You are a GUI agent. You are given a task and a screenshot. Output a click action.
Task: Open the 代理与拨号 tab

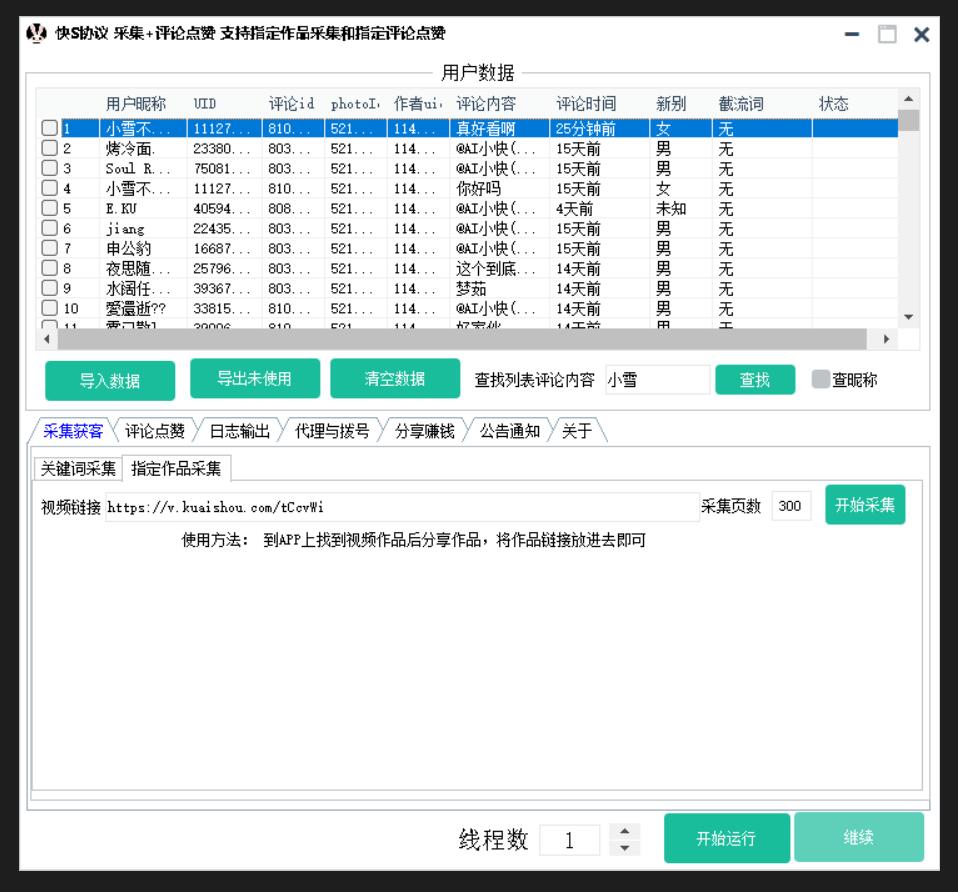[x=331, y=432]
